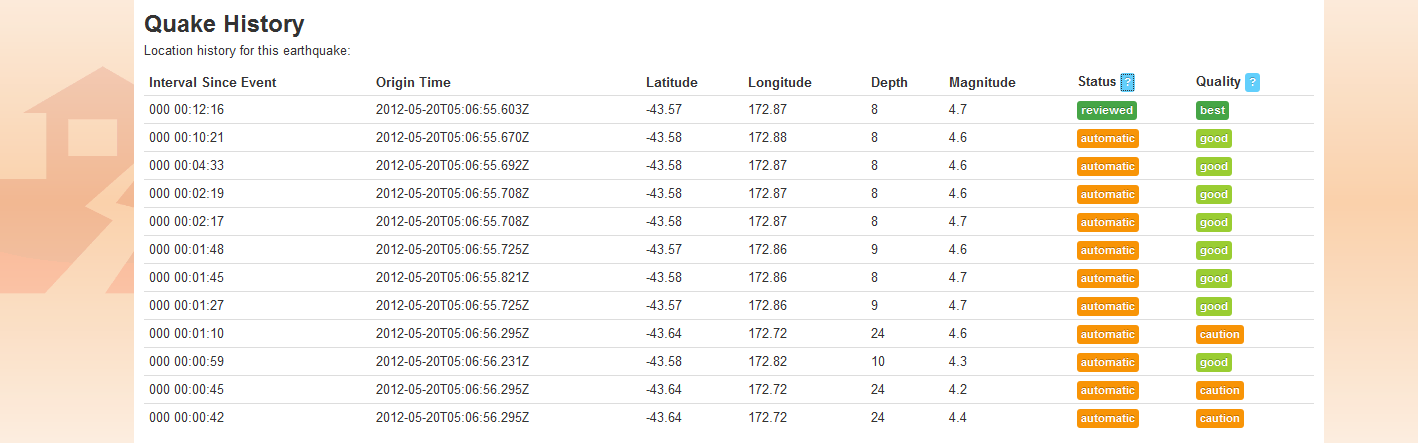
Task: Click the interval cell '000 00:04:33'
Action: [186, 166]
